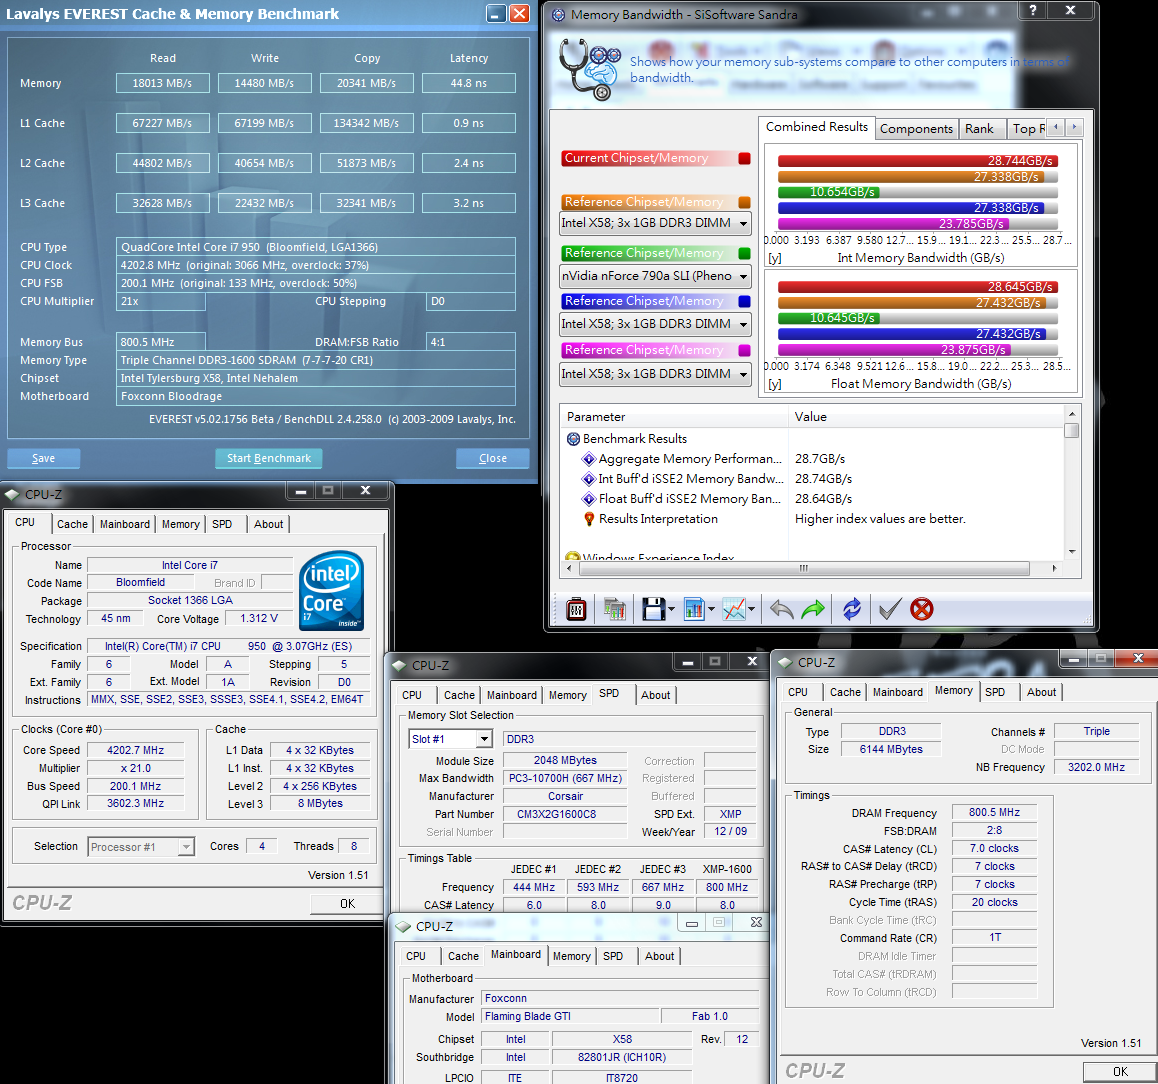1158x1084 pixels.
Task: Click the grey back arrow in Sandra
Action: [x=781, y=609]
